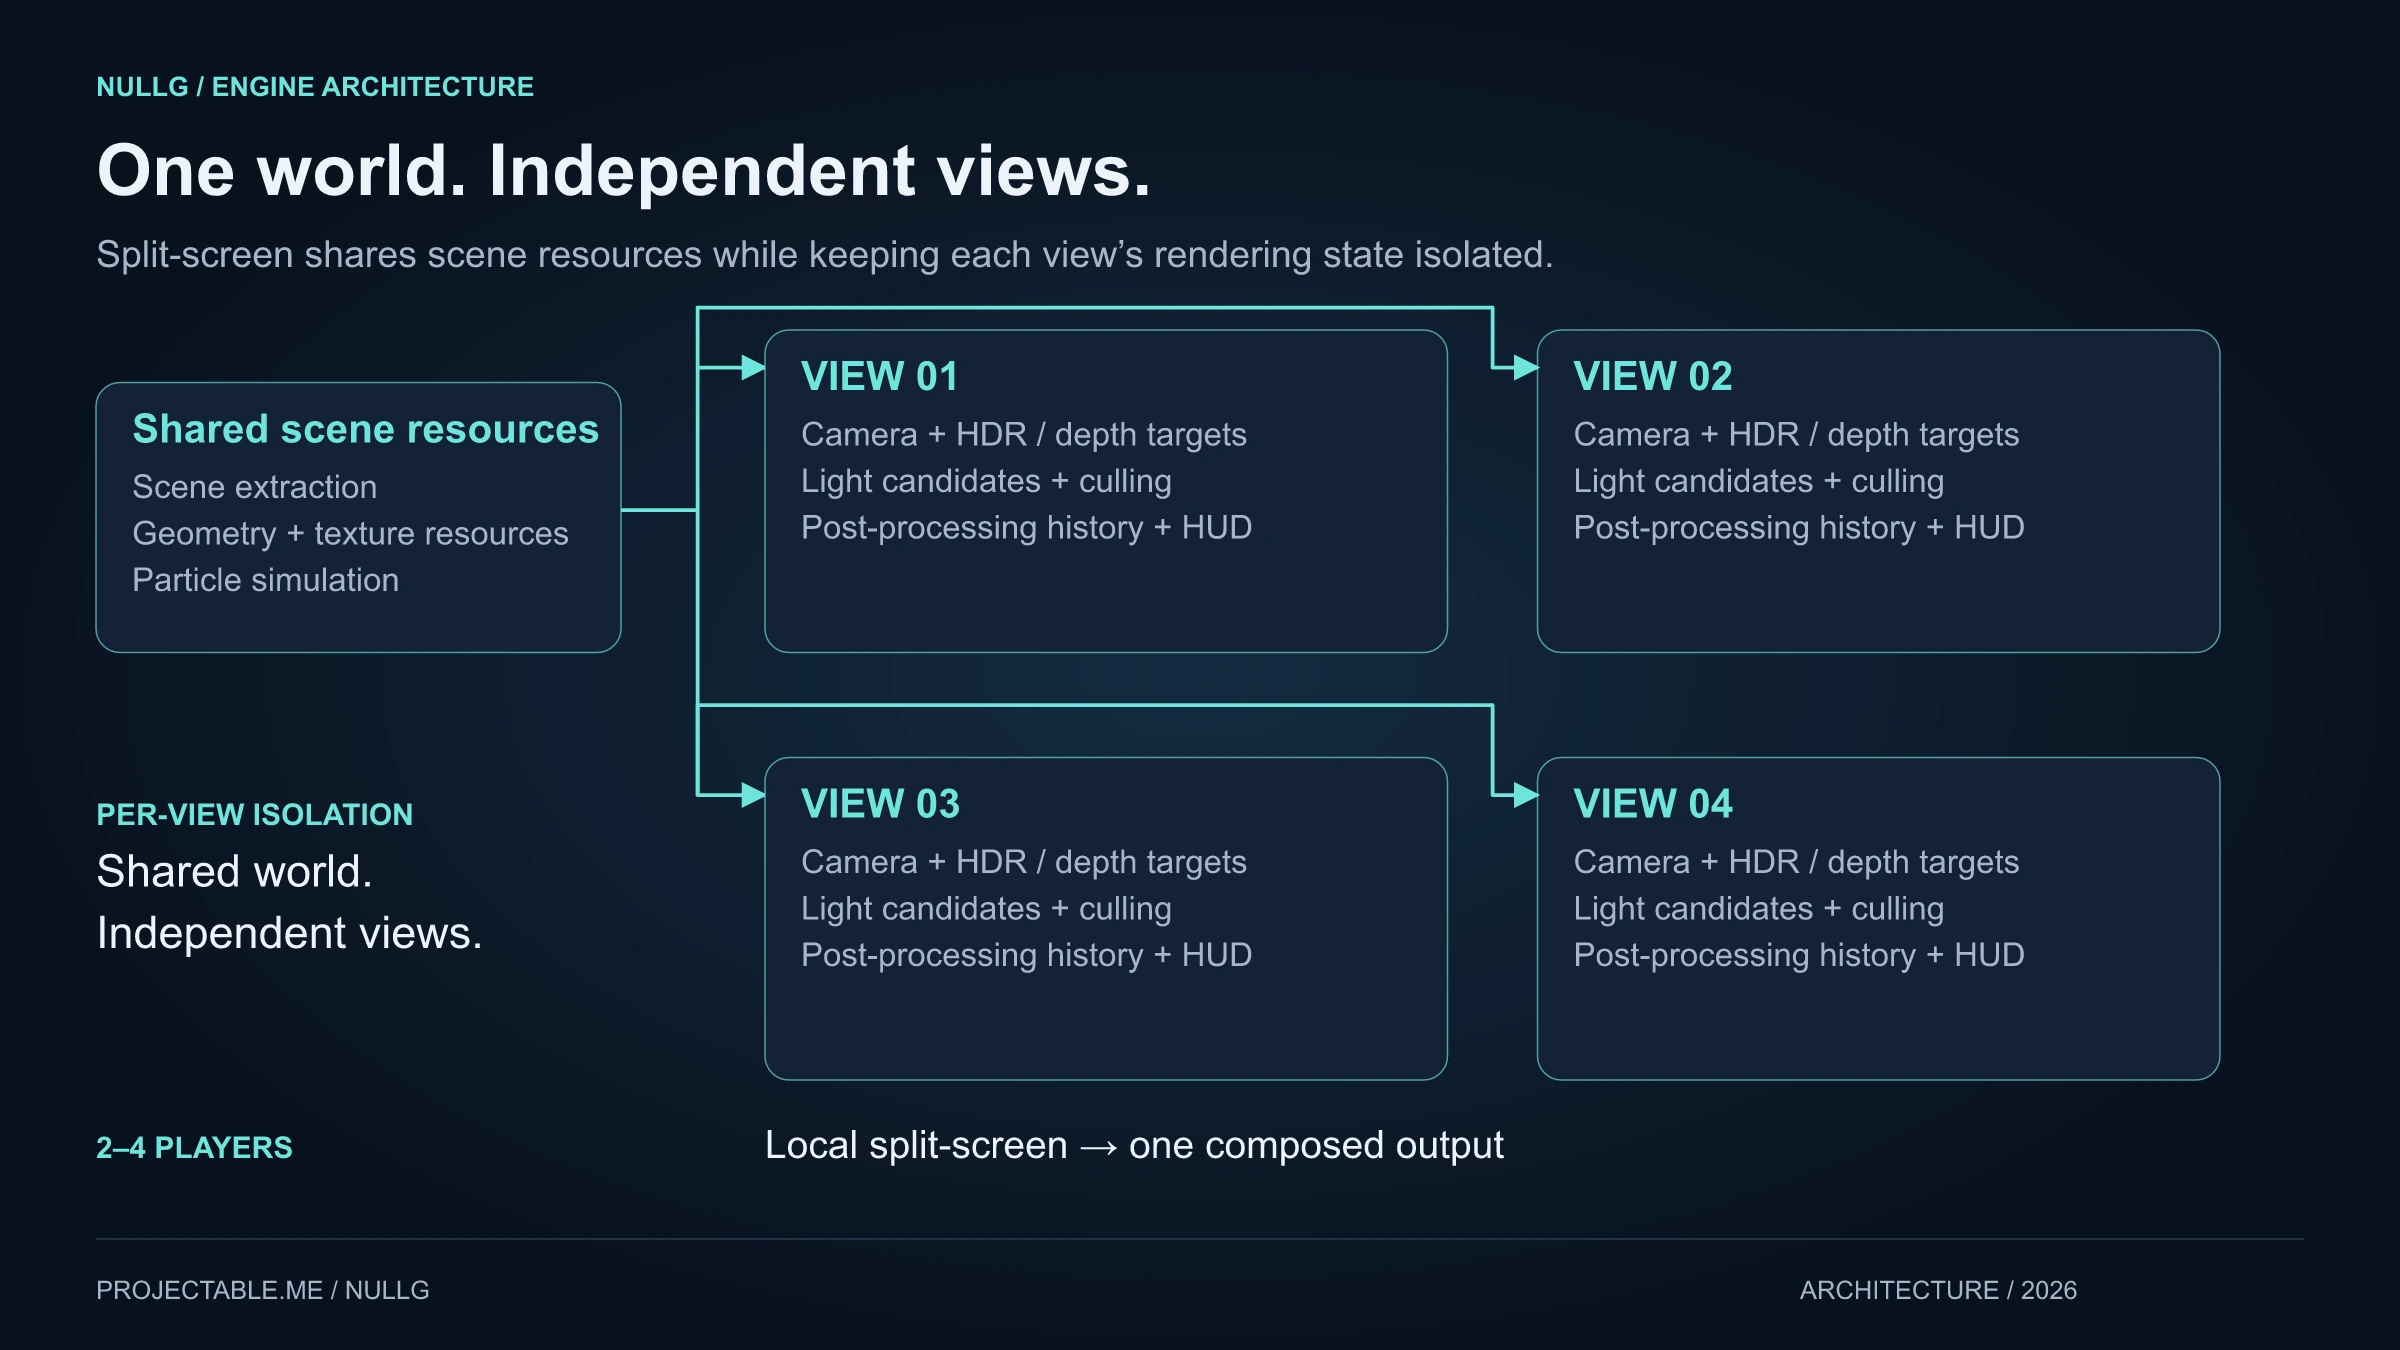Click the 'VIEW 01' card heading
Screen dimensions: 2400x1350
pos(880,377)
